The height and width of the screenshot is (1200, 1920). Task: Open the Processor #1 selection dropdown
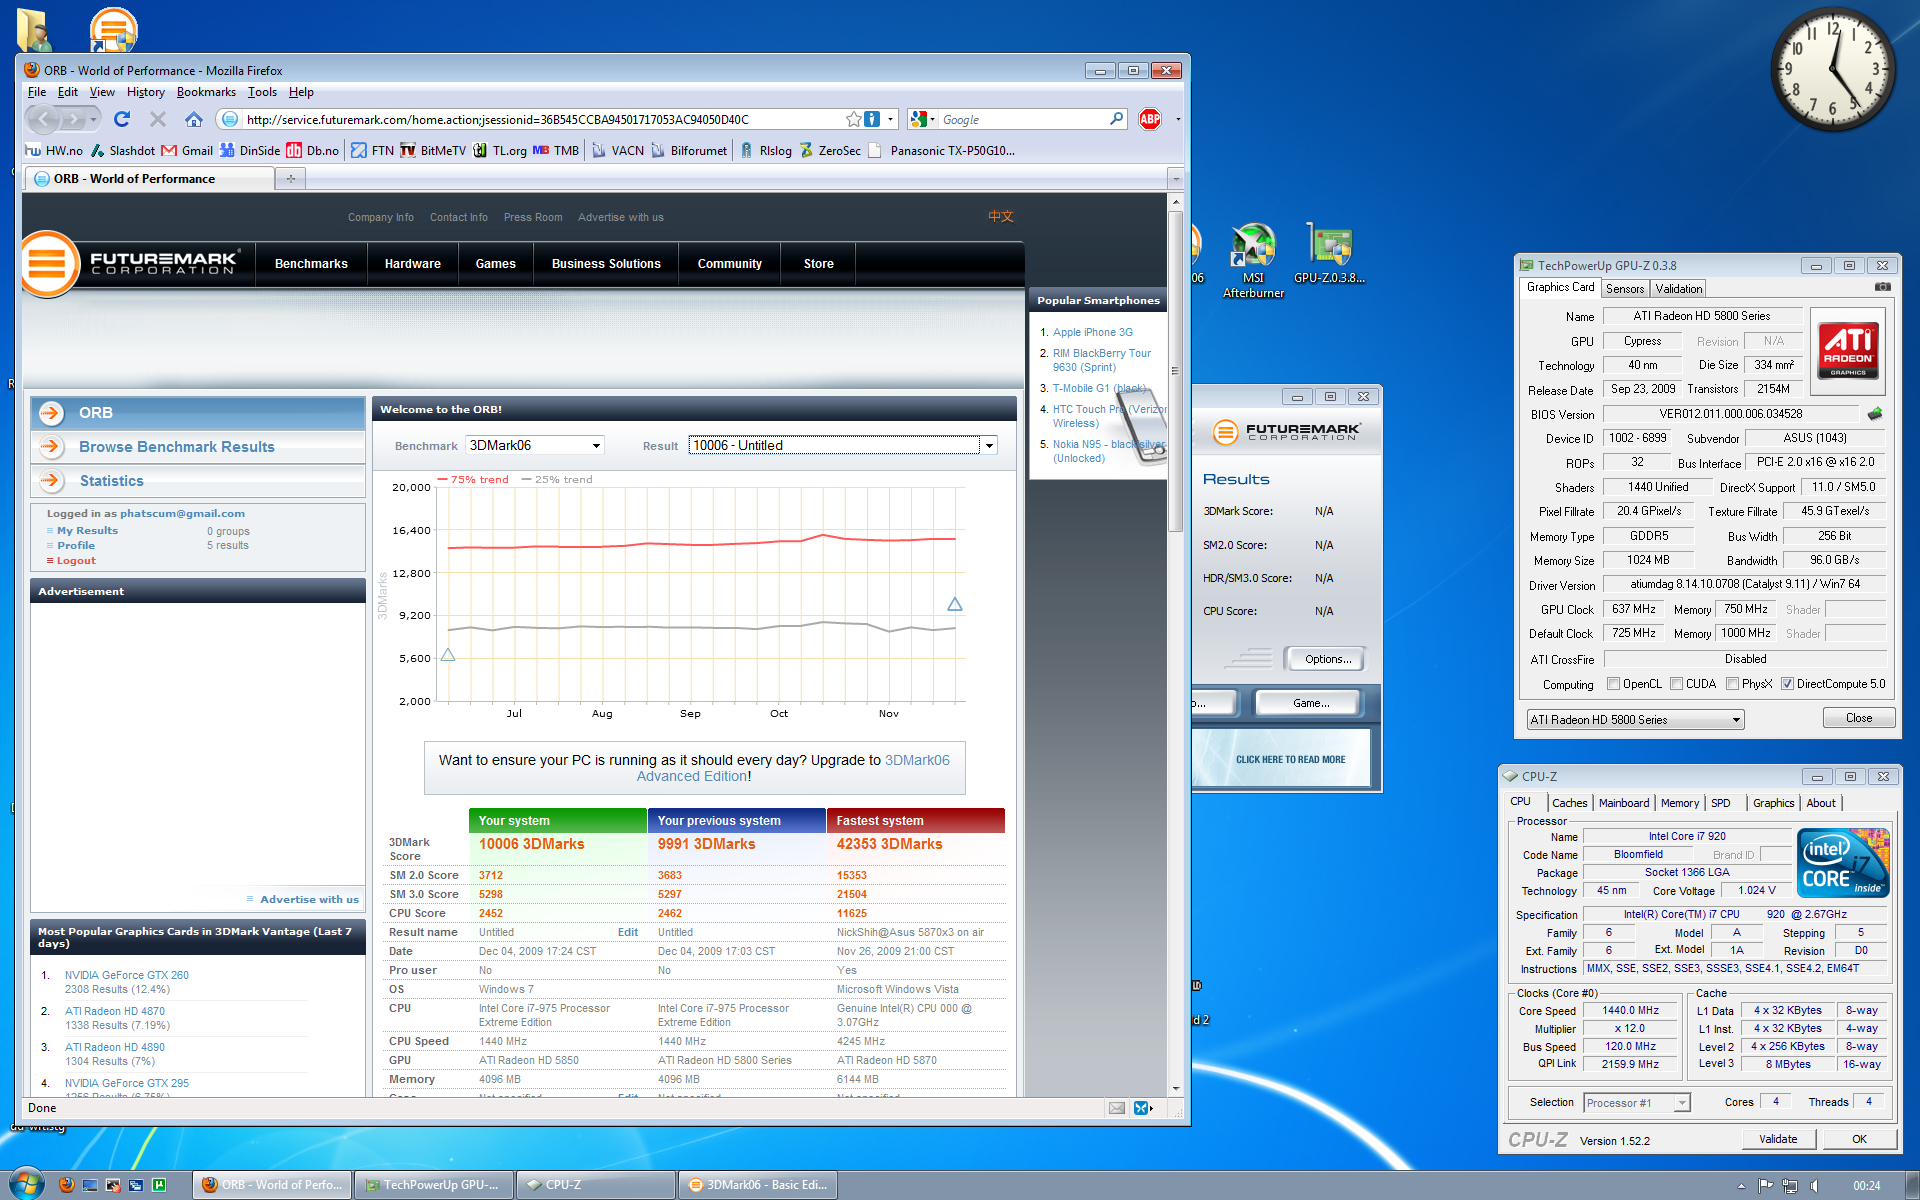(1637, 1103)
